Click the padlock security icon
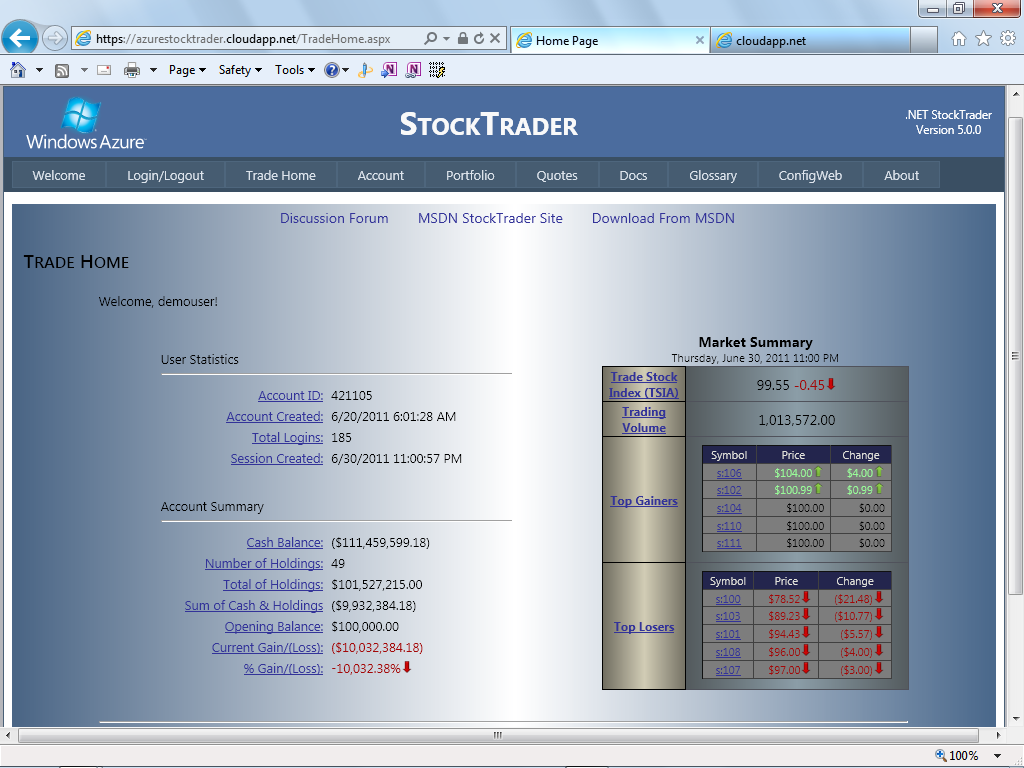Image resolution: width=1024 pixels, height=768 pixels. (462, 39)
